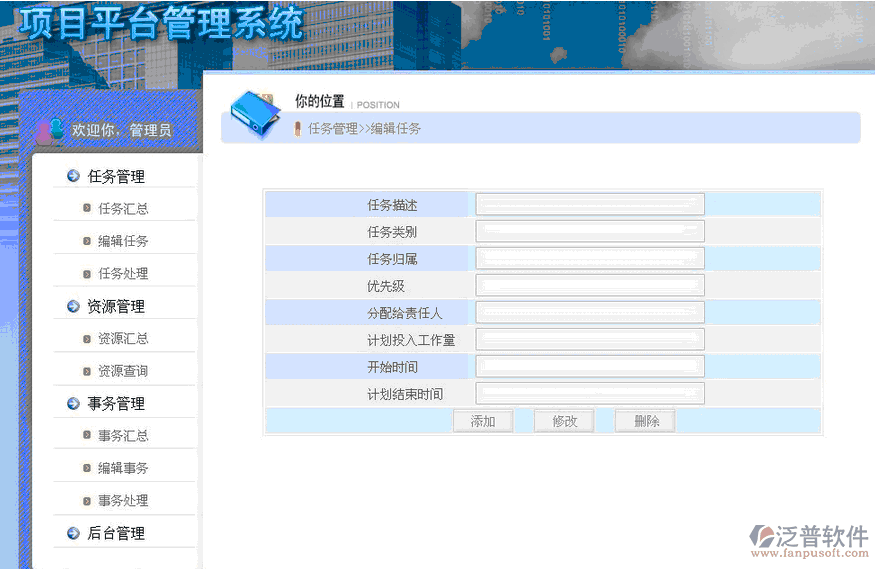Click the 任务描述 input field

click(590, 205)
